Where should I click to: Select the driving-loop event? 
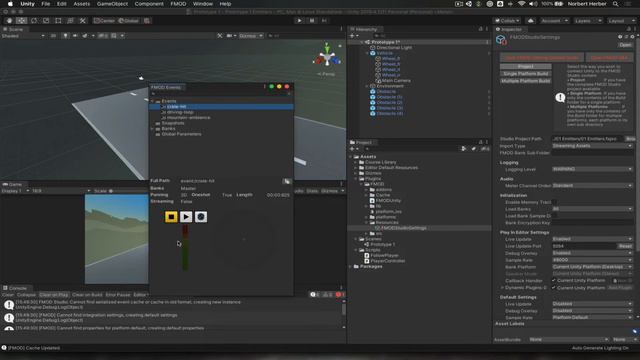pos(180,112)
